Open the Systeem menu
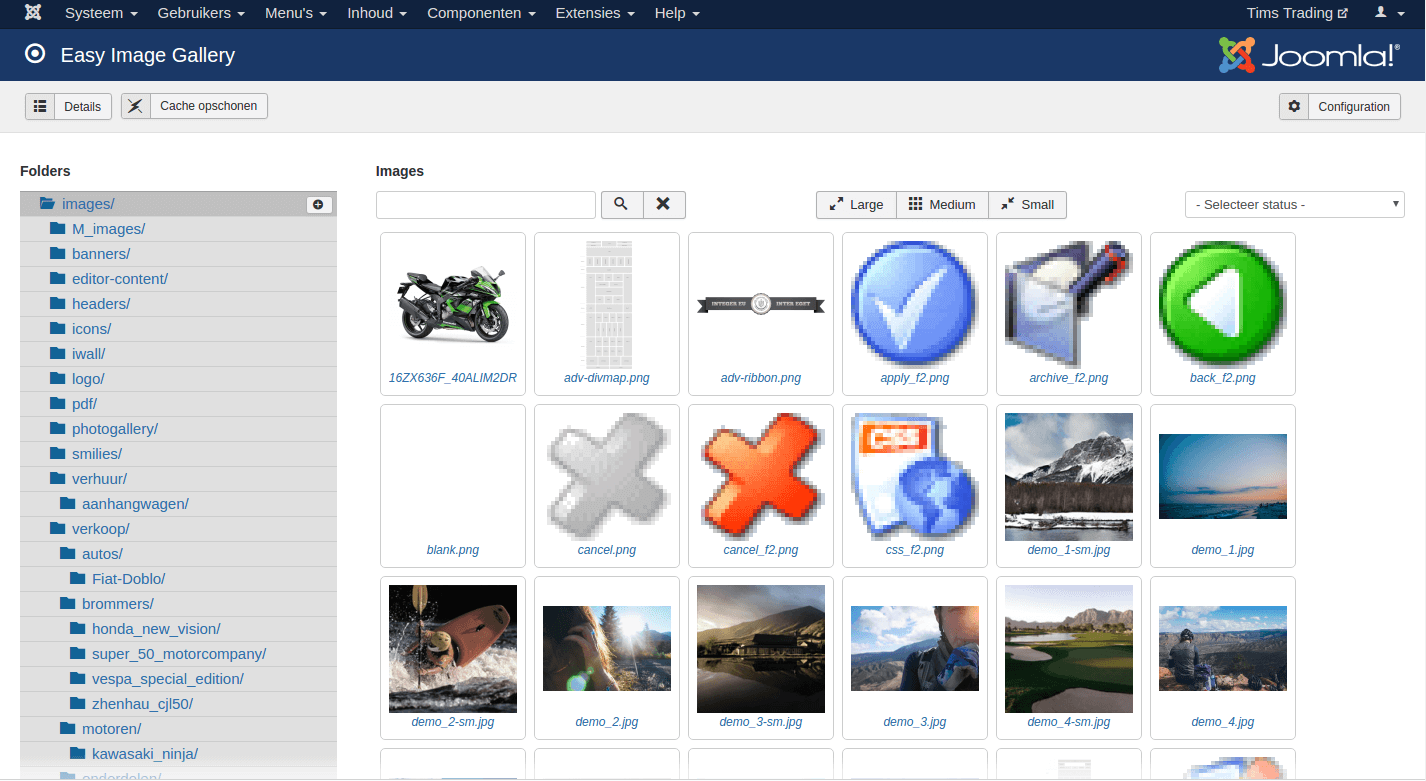1426x781 pixels. [100, 13]
